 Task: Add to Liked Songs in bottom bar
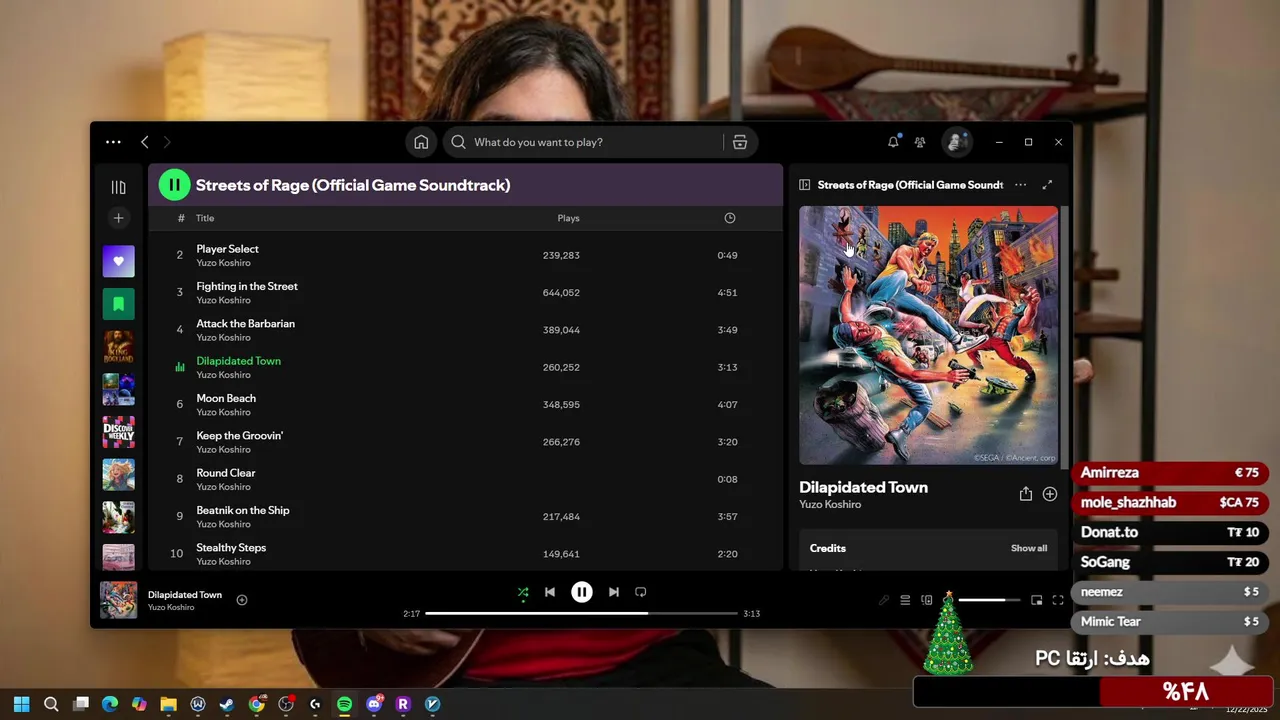[x=242, y=600]
